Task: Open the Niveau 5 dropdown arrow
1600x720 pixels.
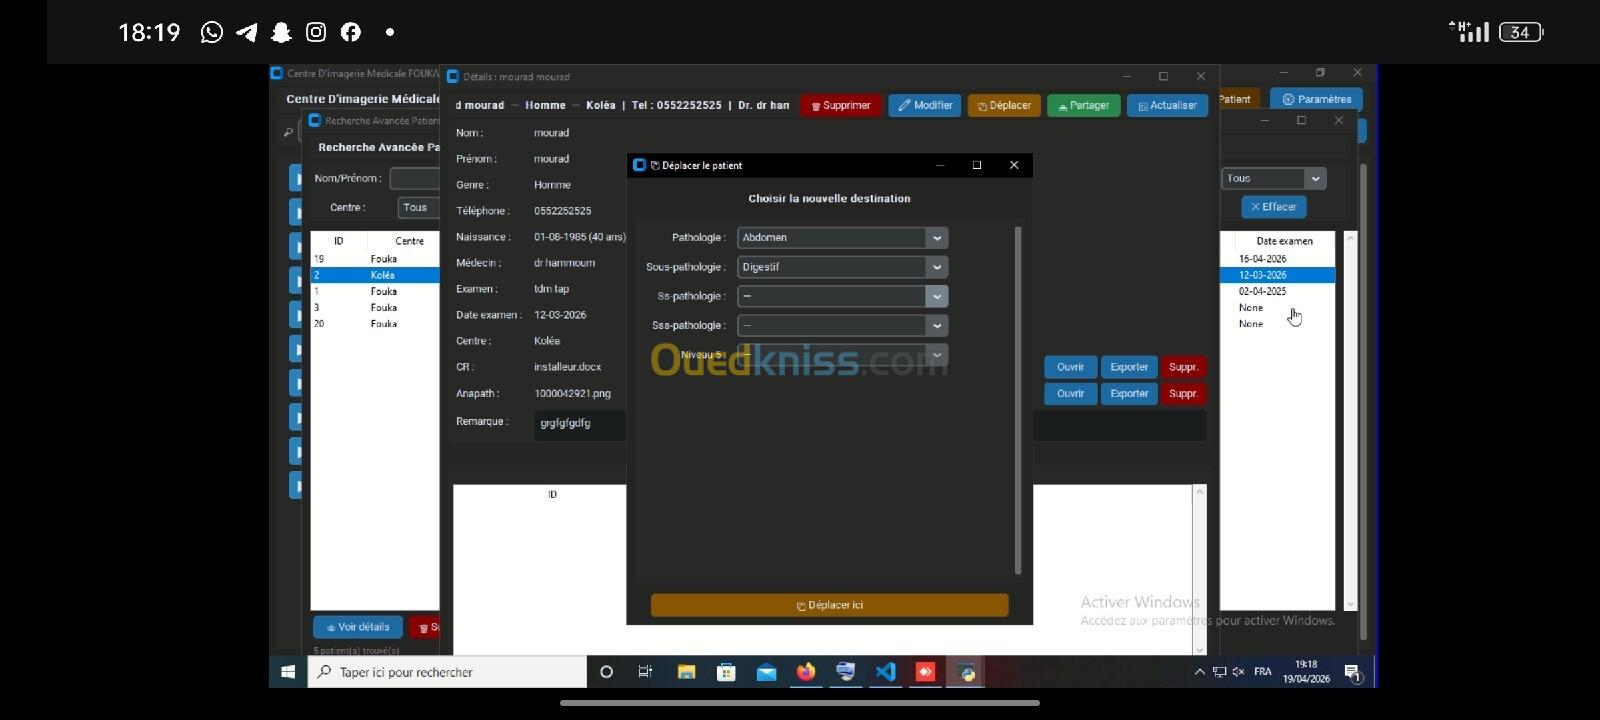Action: click(x=937, y=354)
